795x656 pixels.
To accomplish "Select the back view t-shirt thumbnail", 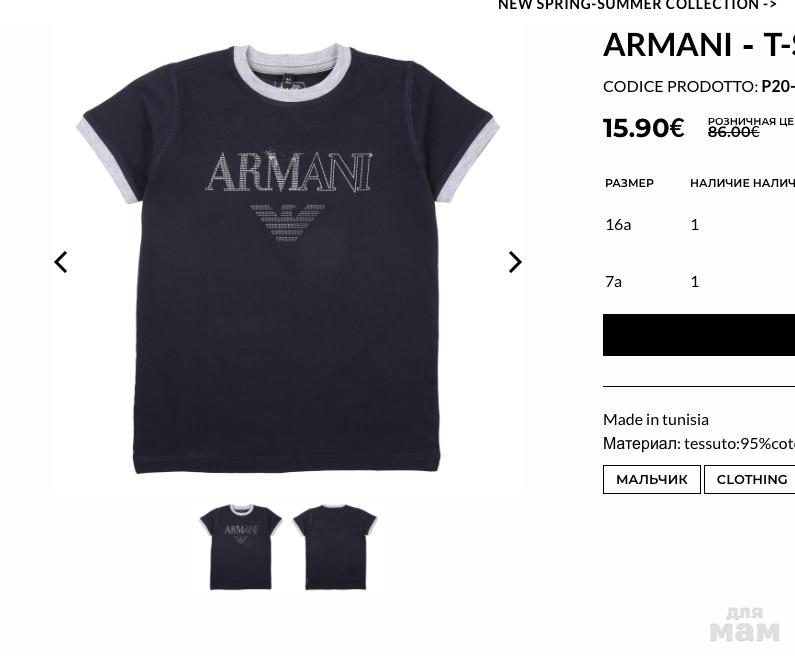I will click(335, 546).
